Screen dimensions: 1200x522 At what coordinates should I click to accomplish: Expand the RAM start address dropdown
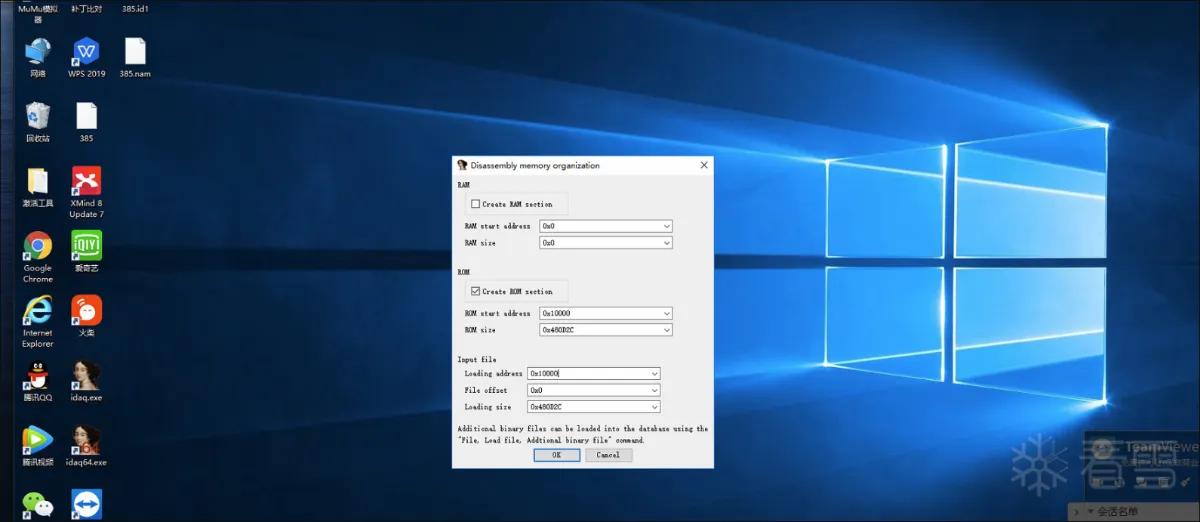tap(666, 226)
